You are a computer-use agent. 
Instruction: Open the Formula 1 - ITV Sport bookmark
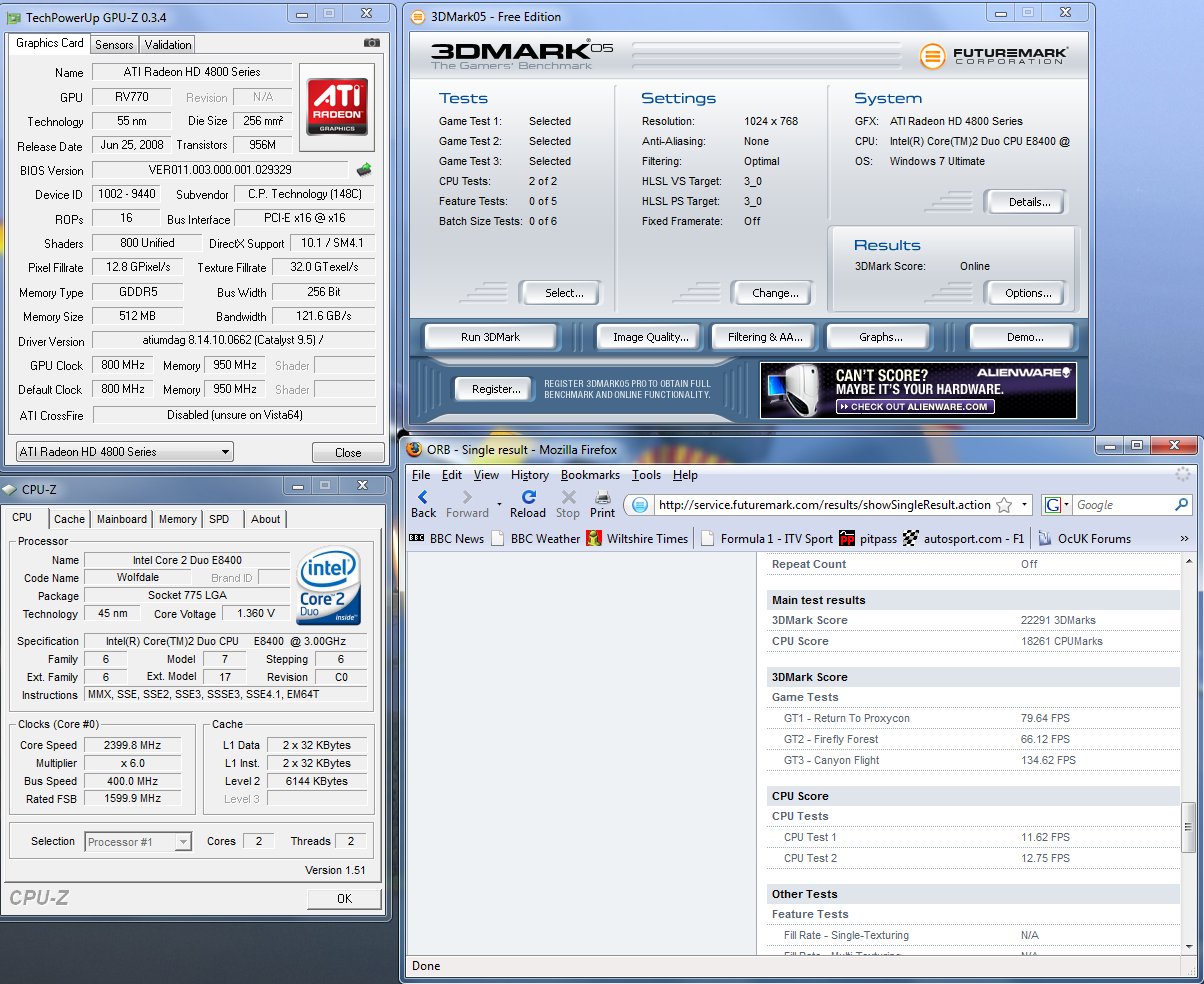tap(767, 538)
